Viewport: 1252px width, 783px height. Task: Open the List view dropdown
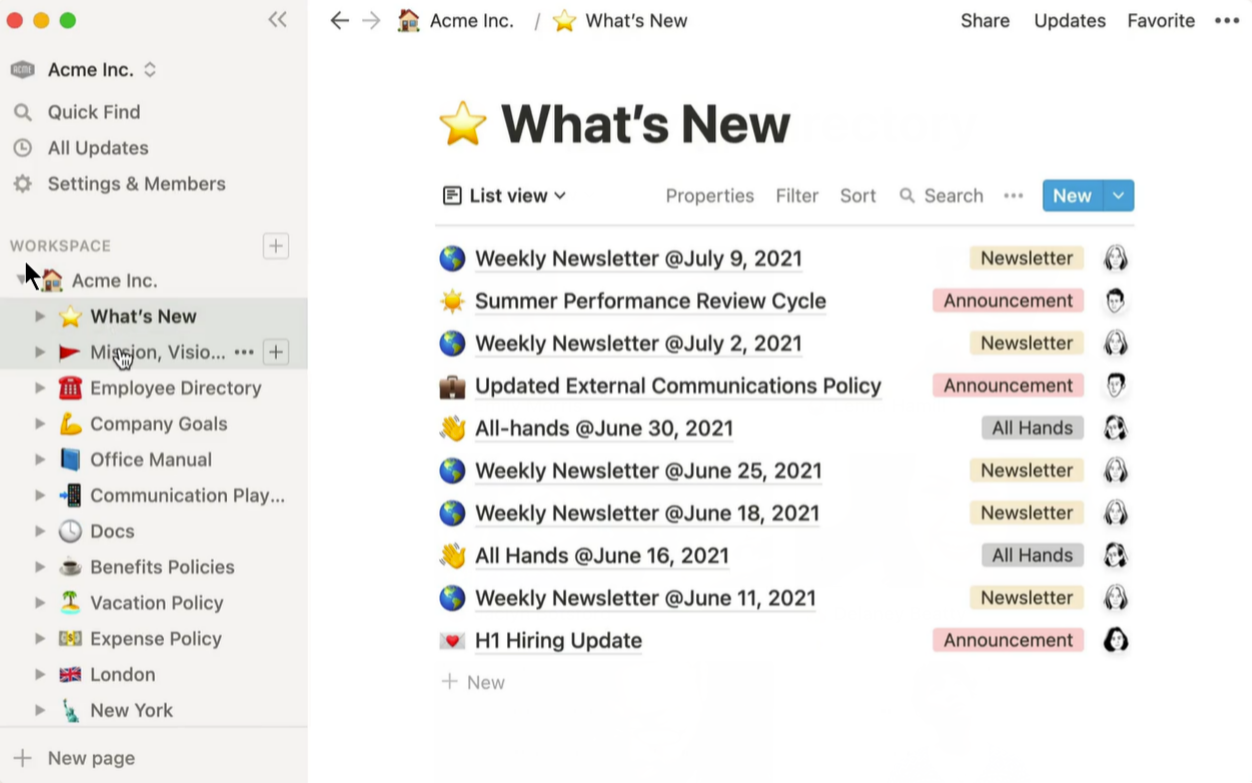(x=504, y=196)
